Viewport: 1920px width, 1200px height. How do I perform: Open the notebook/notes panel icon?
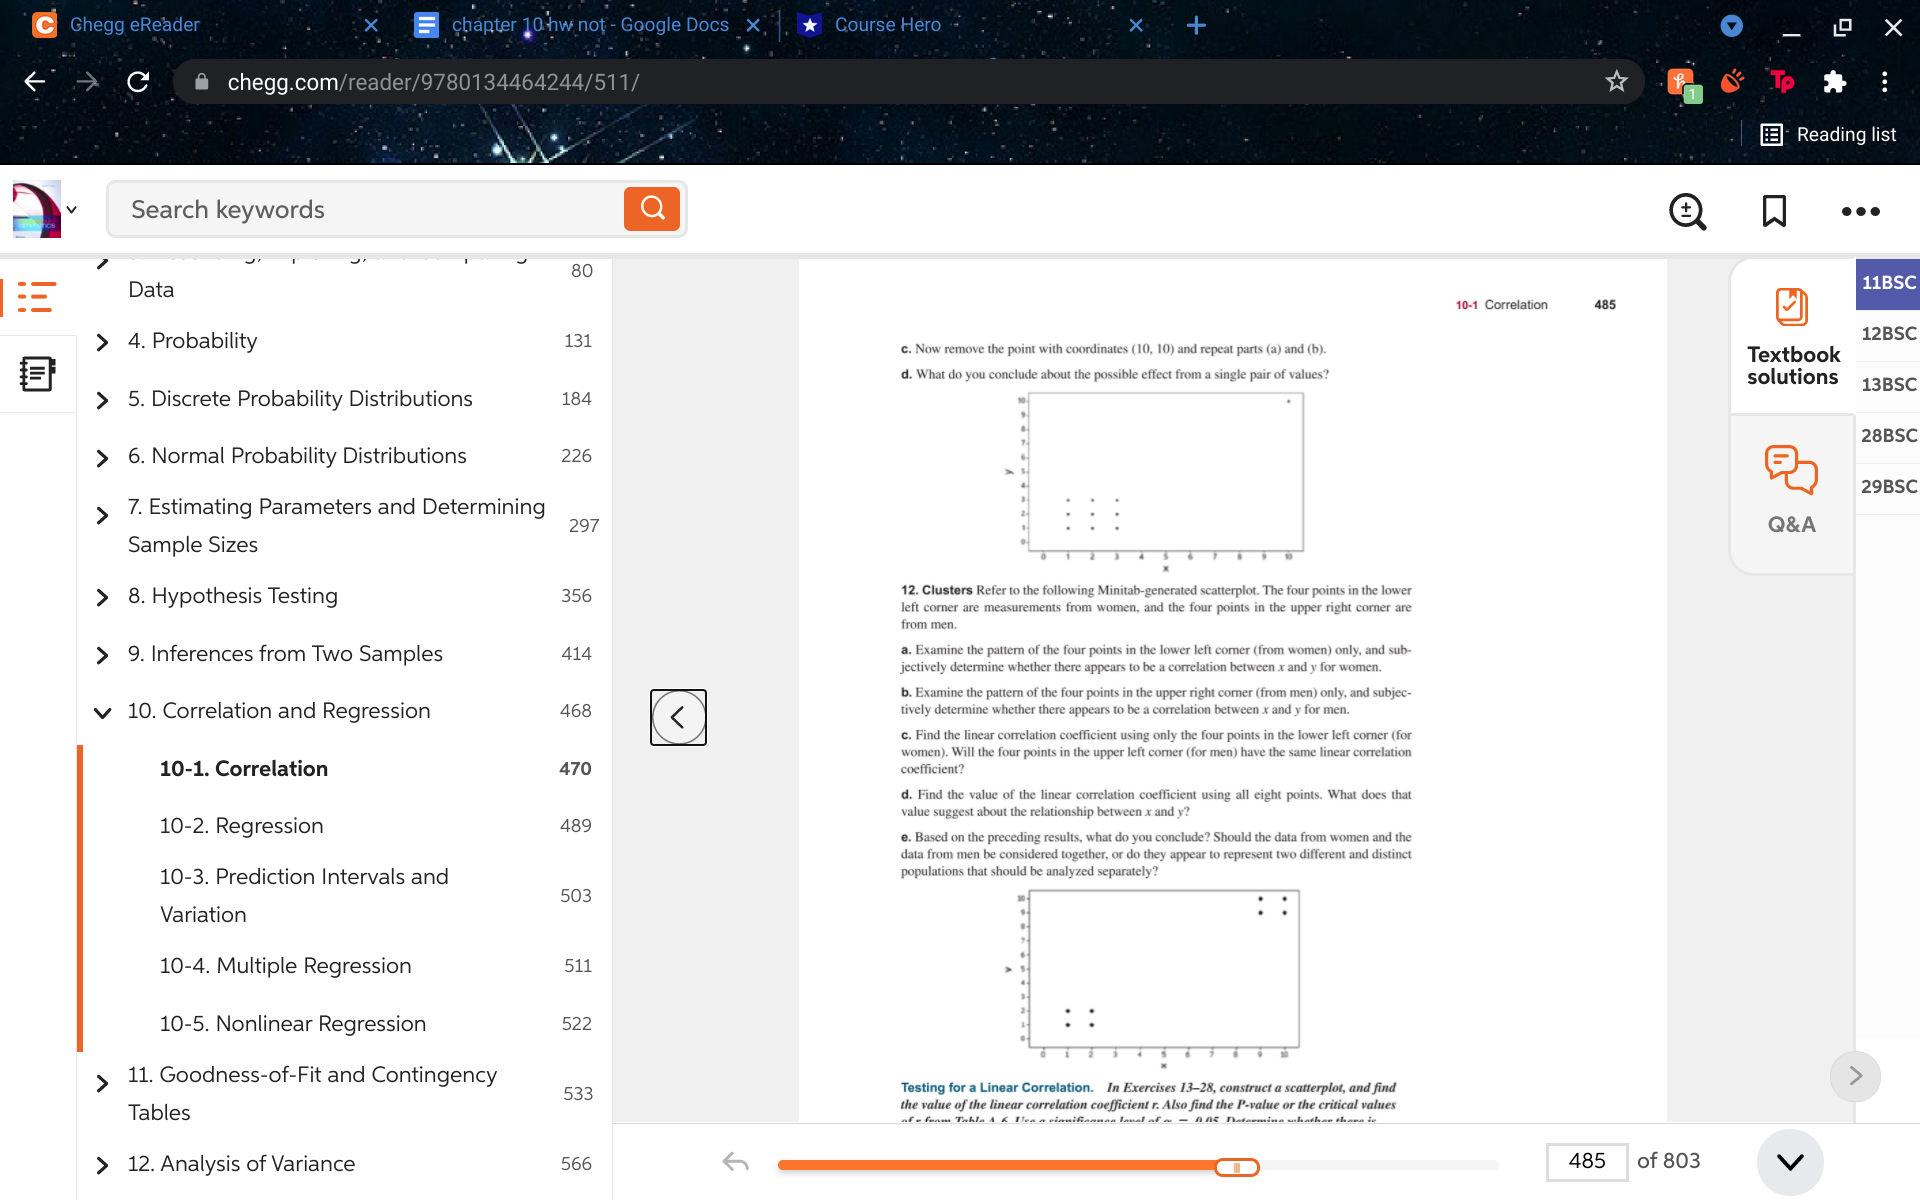pyautogui.click(x=36, y=373)
